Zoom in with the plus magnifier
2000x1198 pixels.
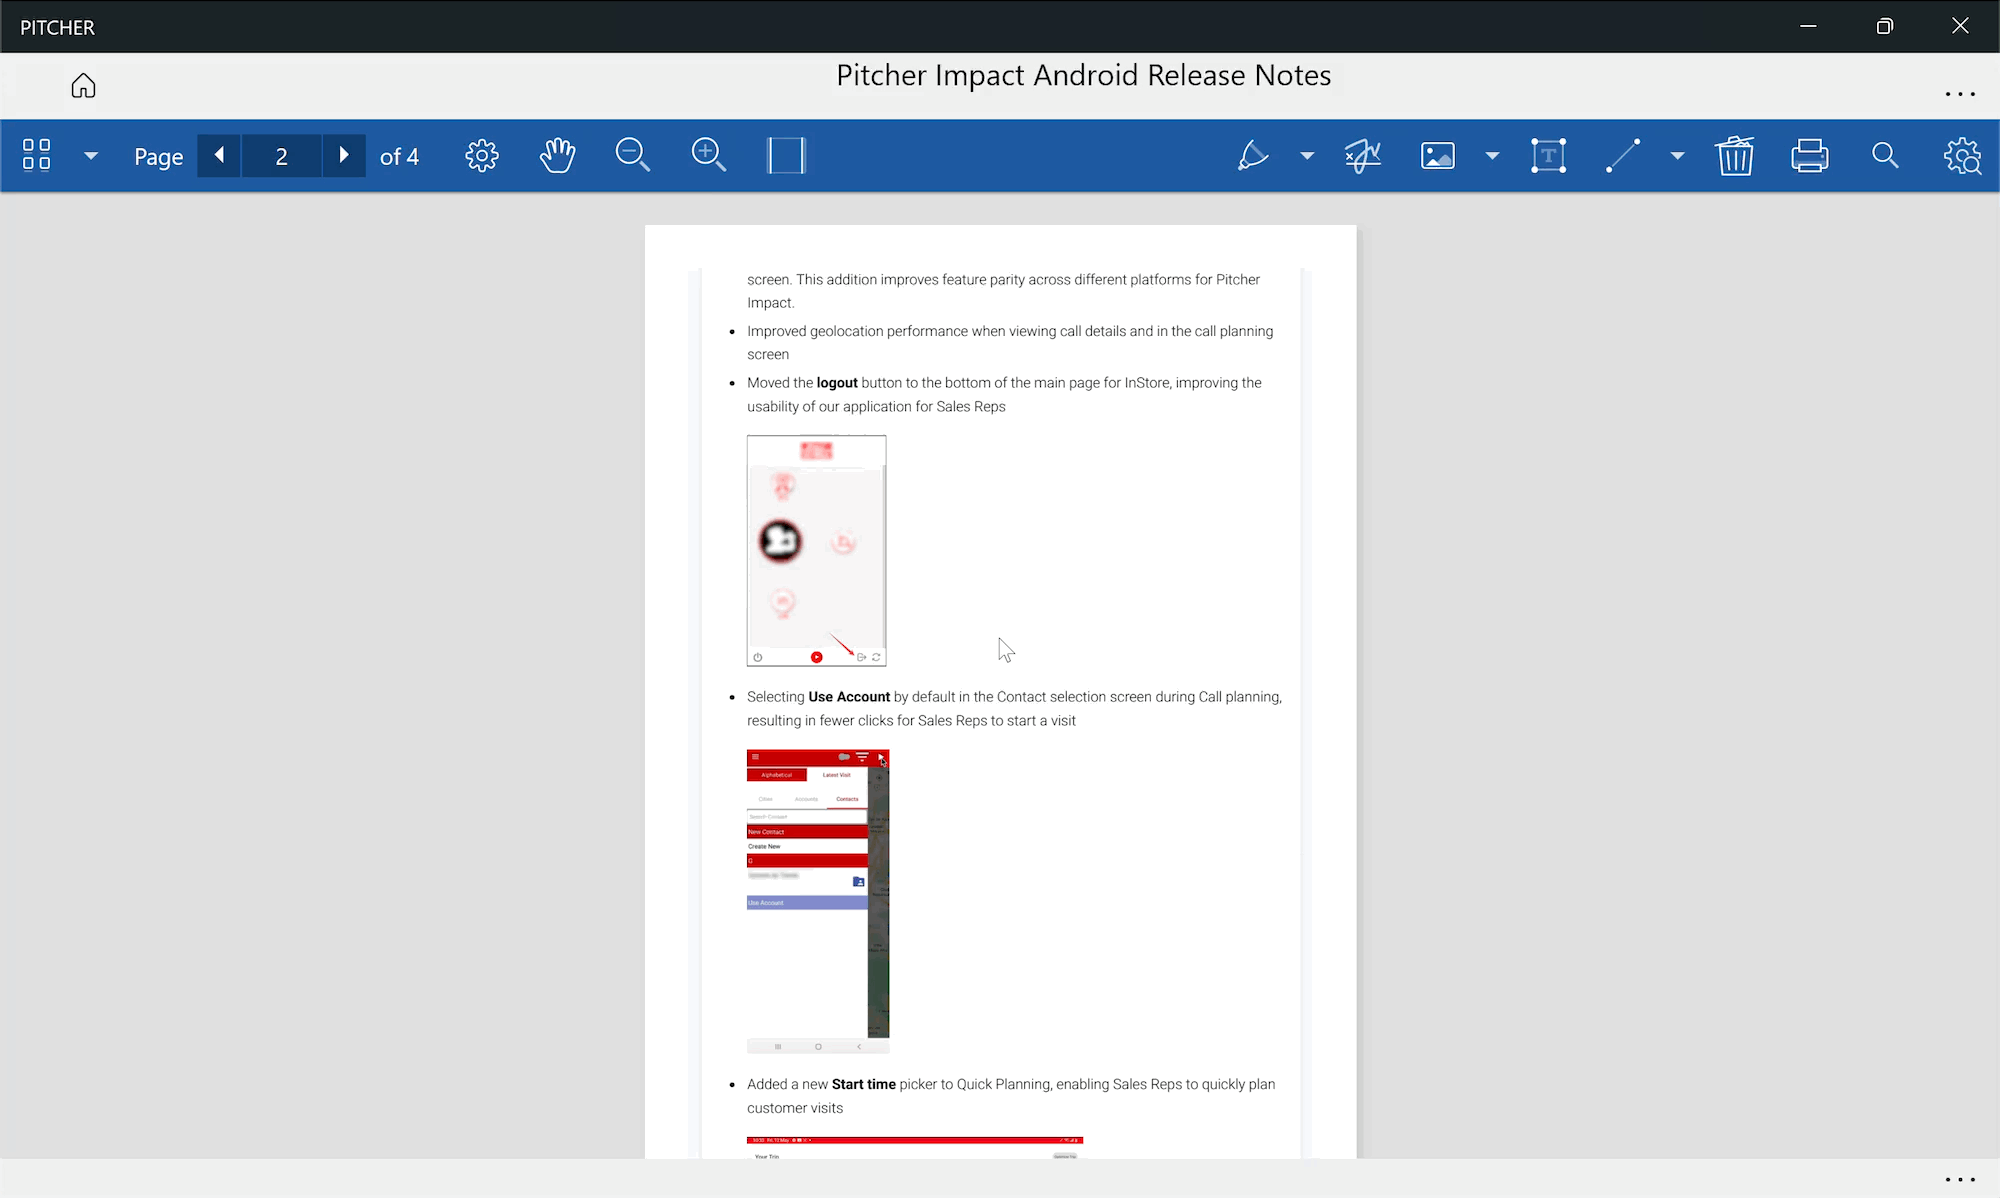[708, 155]
